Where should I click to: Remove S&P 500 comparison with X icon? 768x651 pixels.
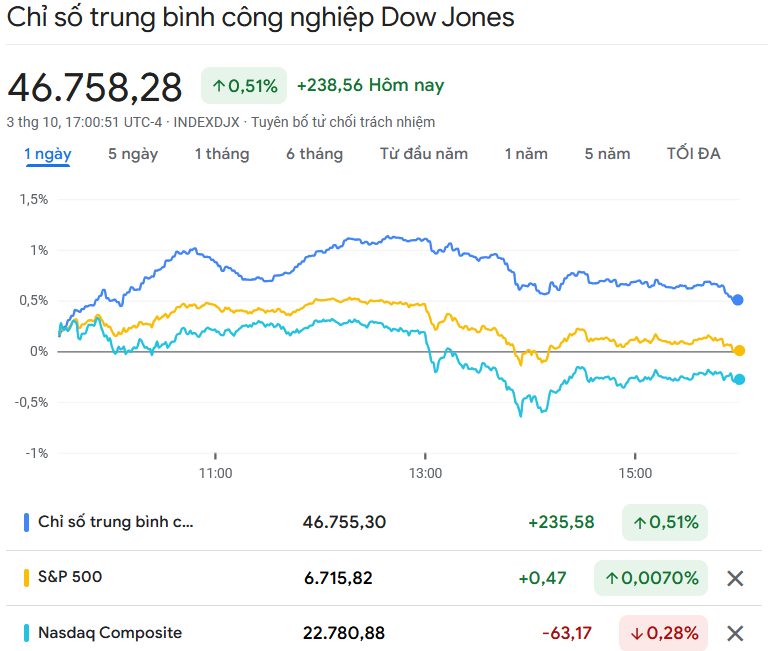[x=735, y=578]
